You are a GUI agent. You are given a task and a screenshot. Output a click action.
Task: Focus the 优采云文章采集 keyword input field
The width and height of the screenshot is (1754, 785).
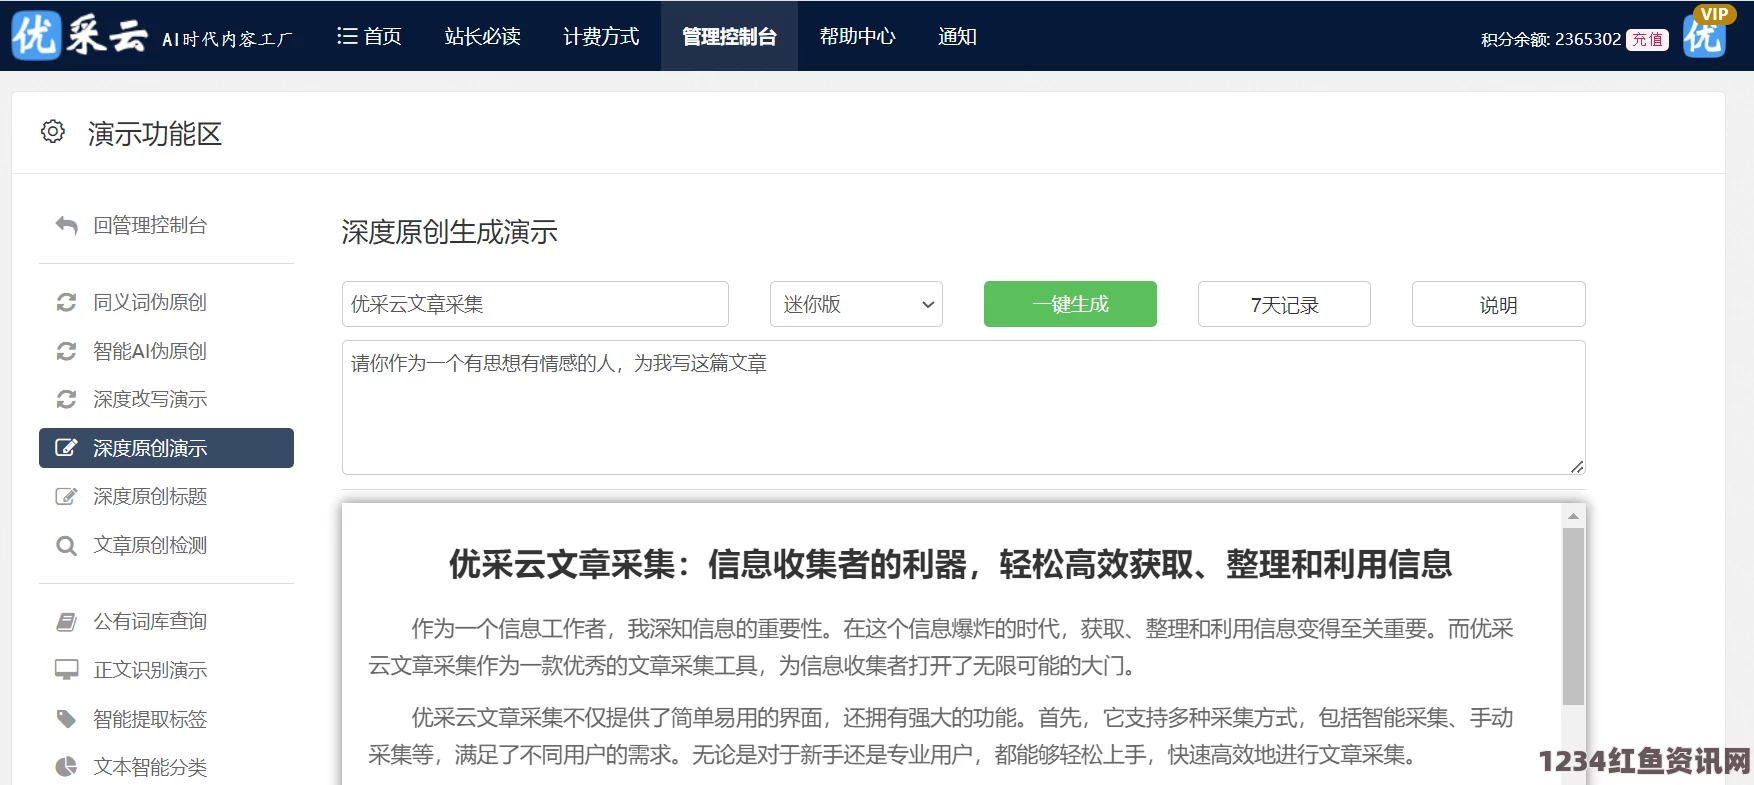tap(535, 304)
